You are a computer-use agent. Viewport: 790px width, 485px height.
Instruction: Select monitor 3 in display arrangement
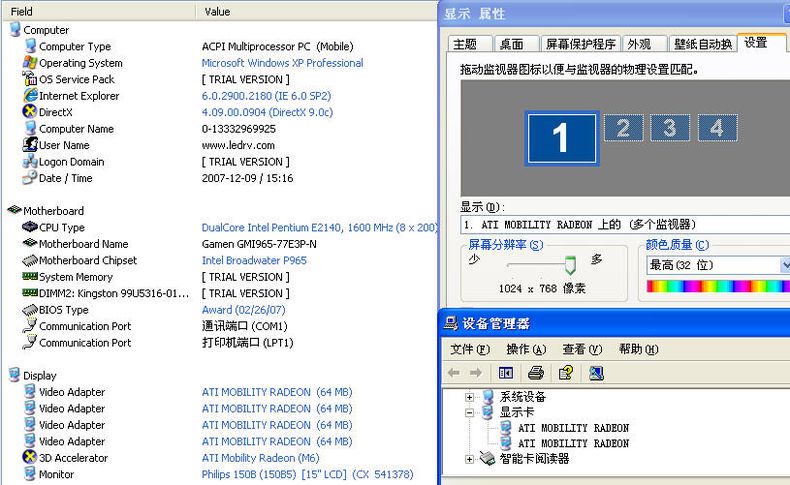tap(670, 127)
